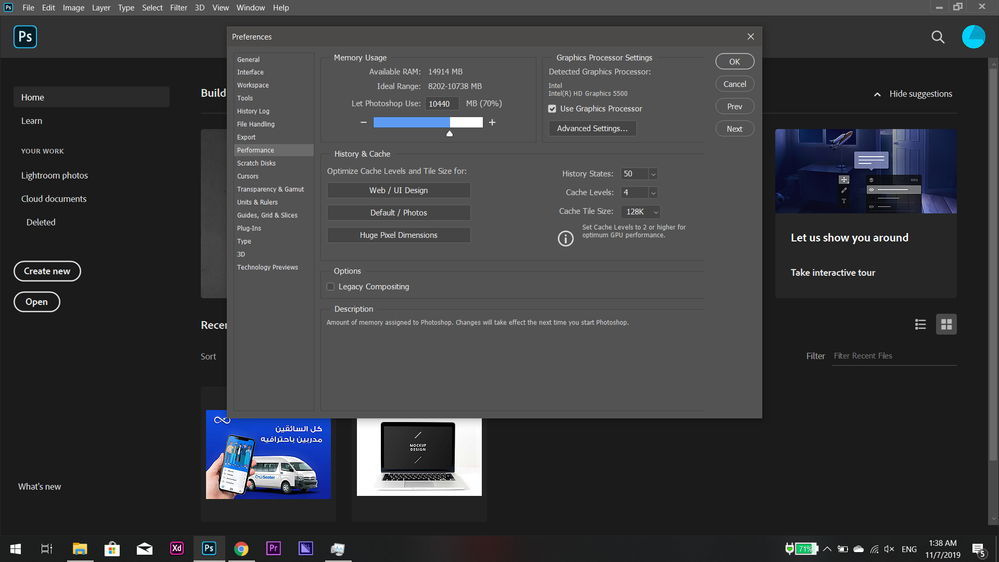The image size is (999, 562).
Task: Click the info icon beside cache hint
Action: [565, 238]
